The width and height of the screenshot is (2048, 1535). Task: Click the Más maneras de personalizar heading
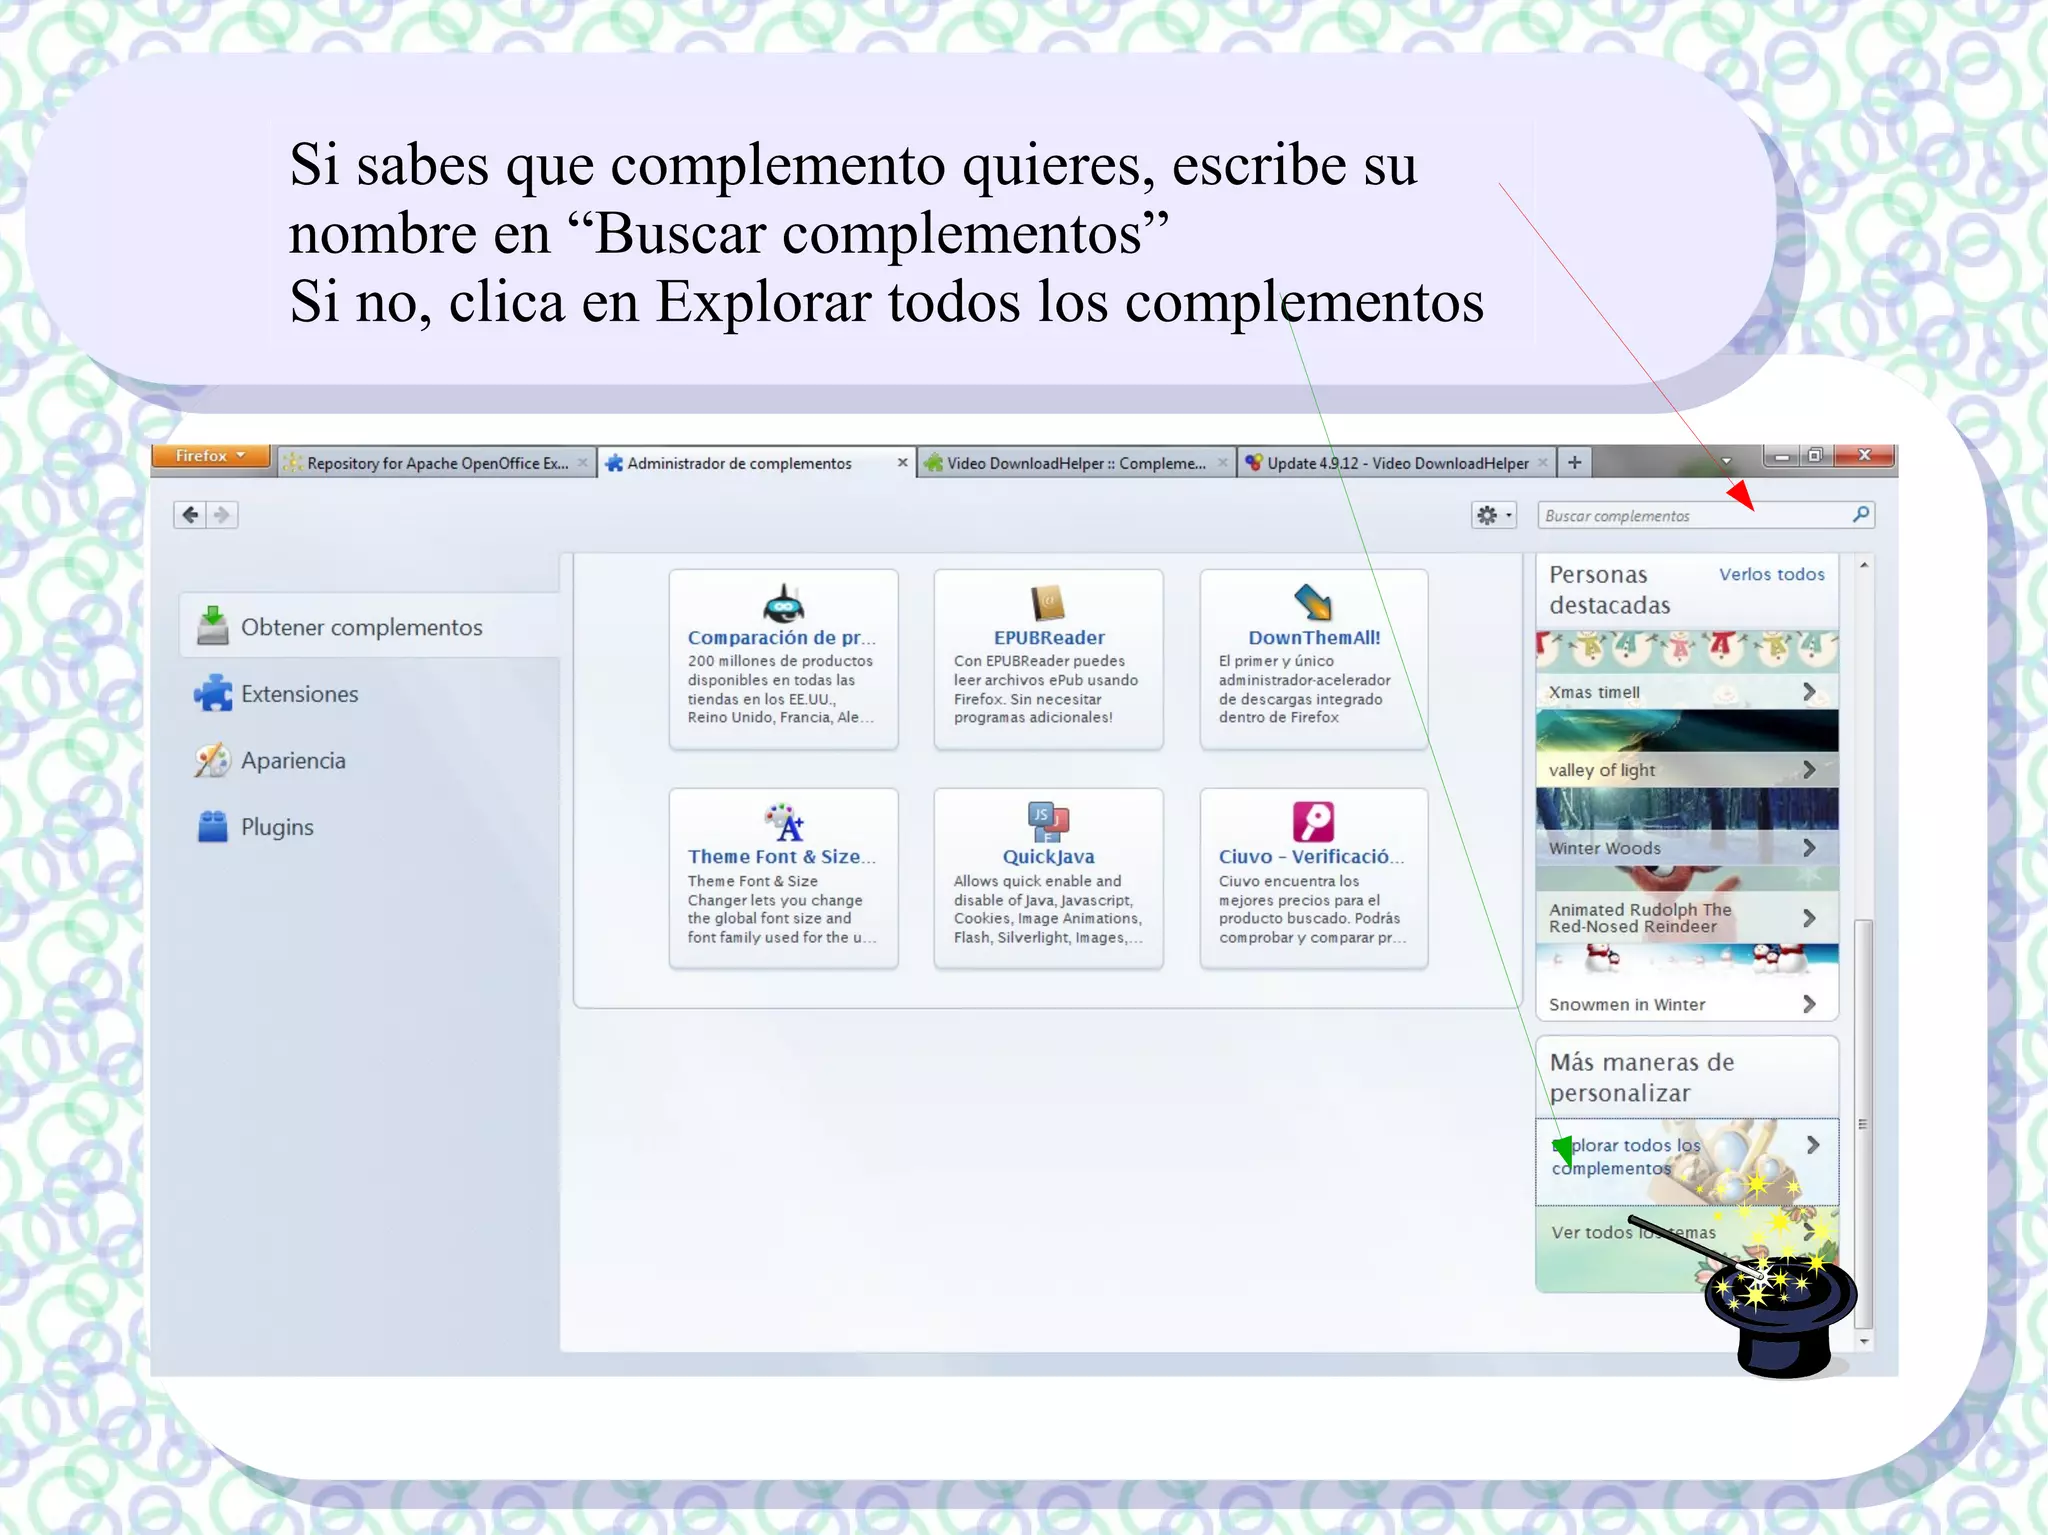(1642, 1077)
